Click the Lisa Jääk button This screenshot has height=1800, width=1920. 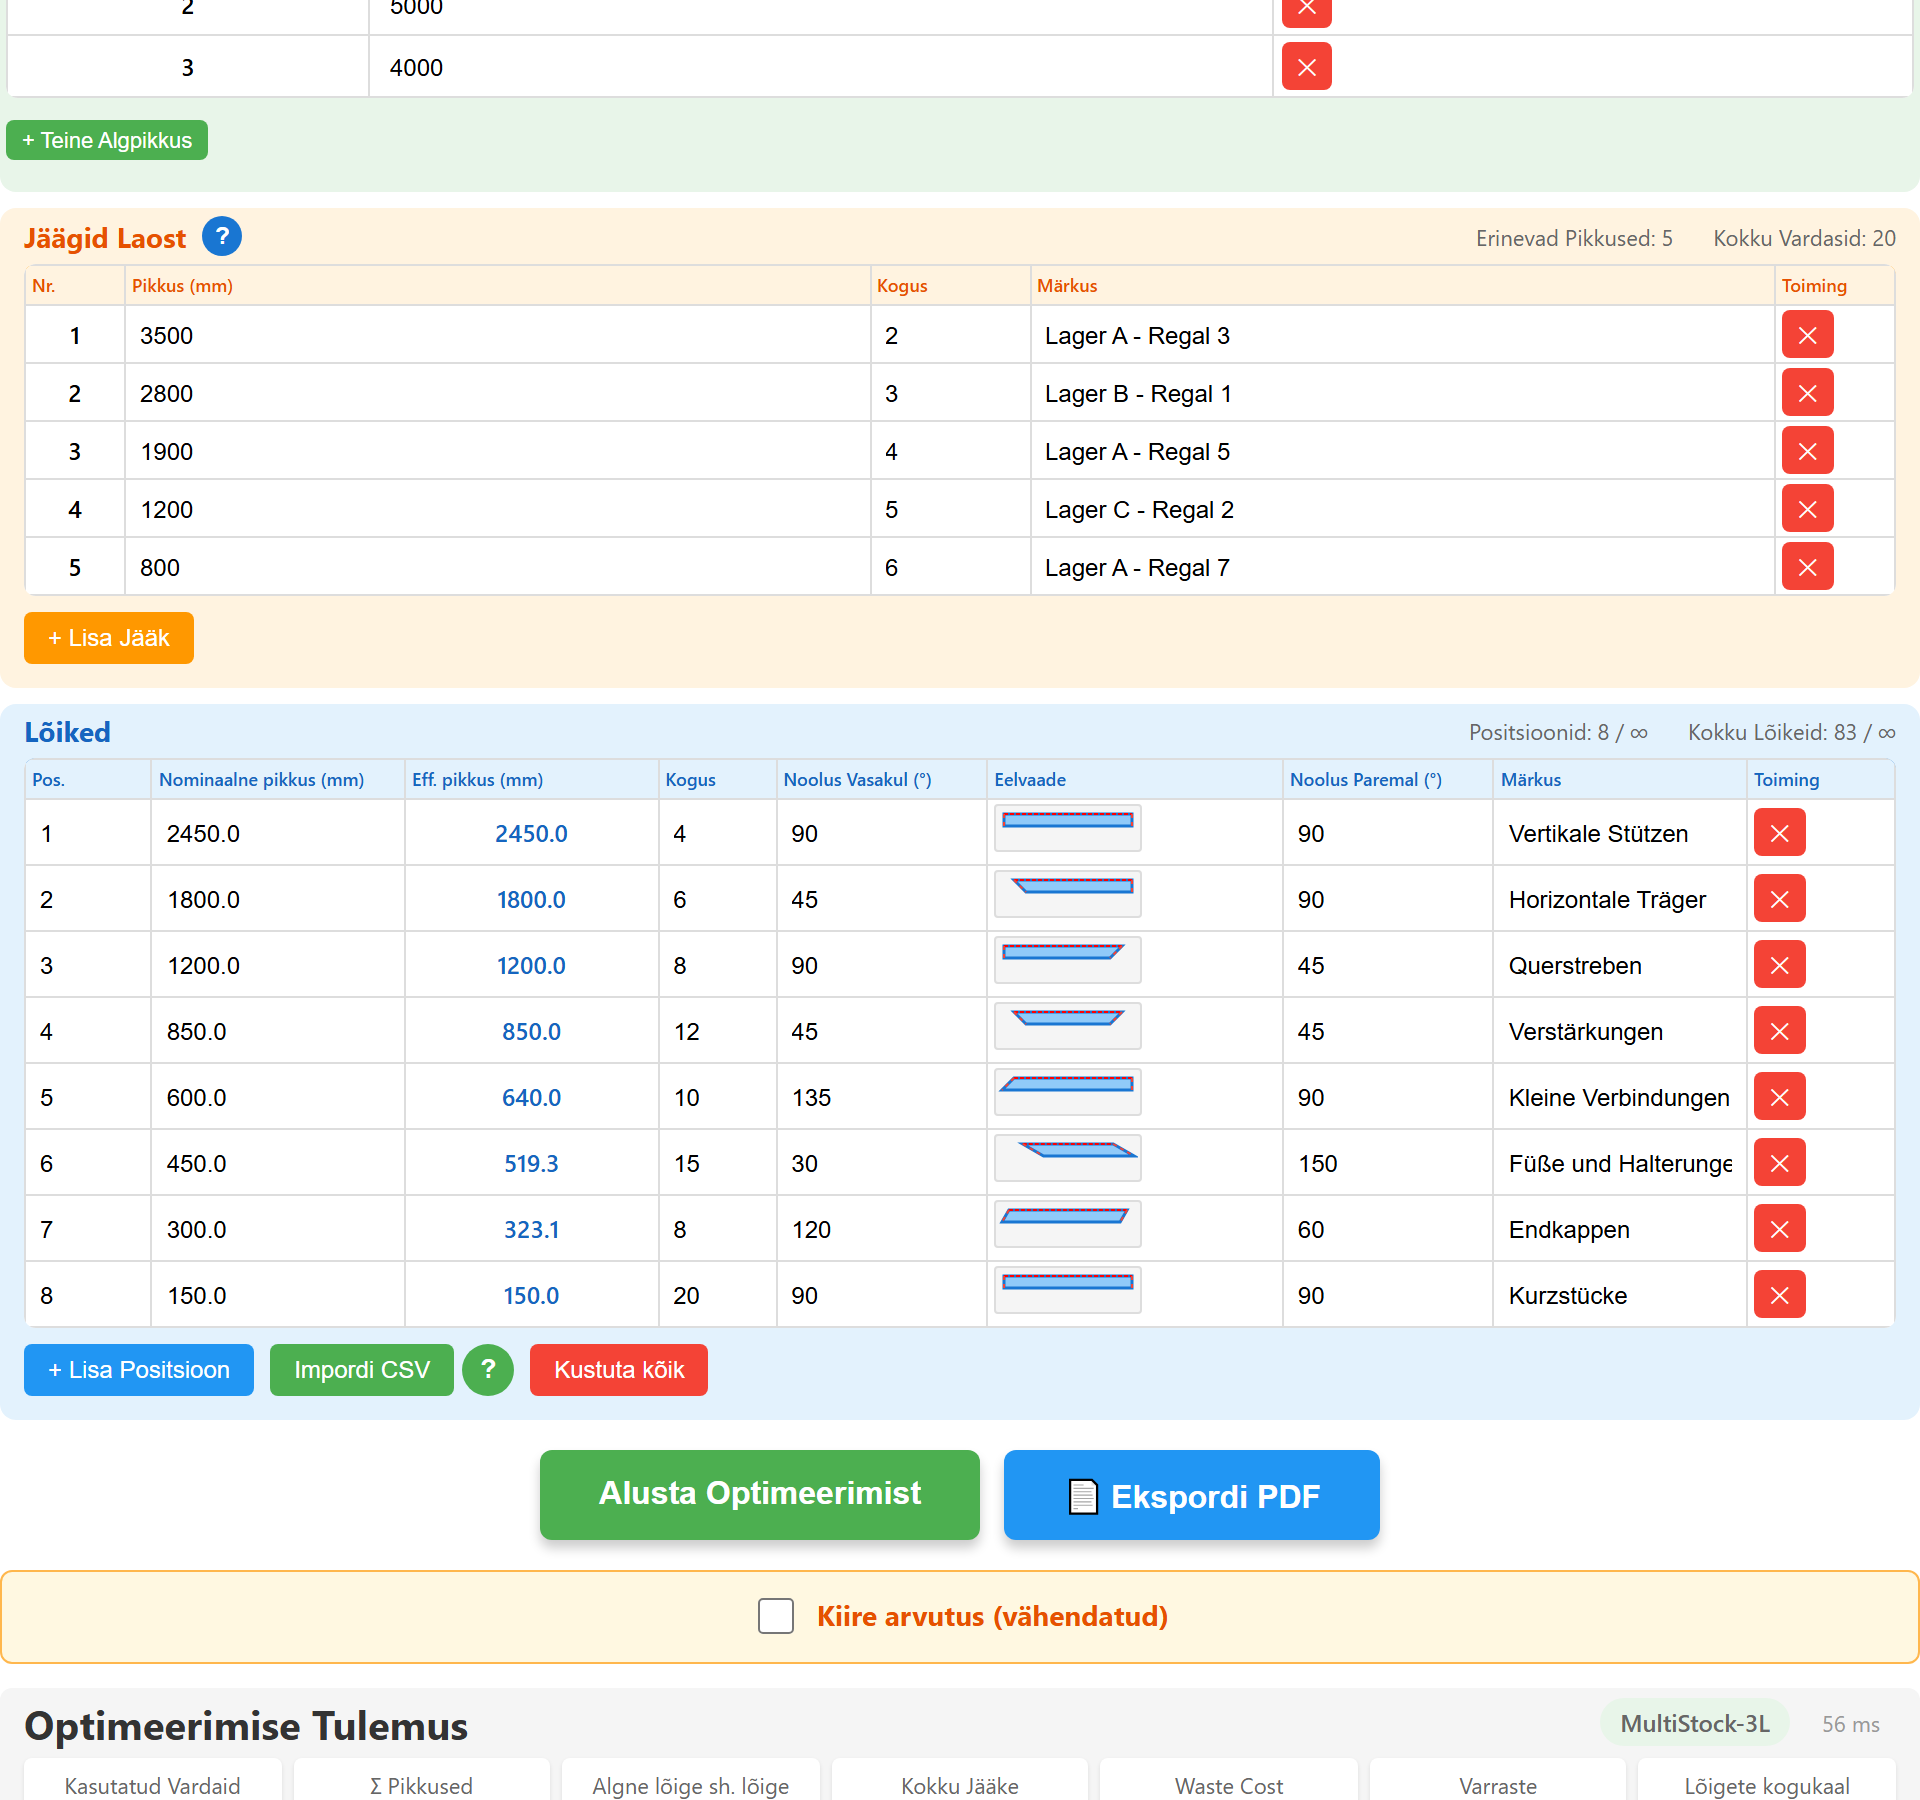pos(109,638)
